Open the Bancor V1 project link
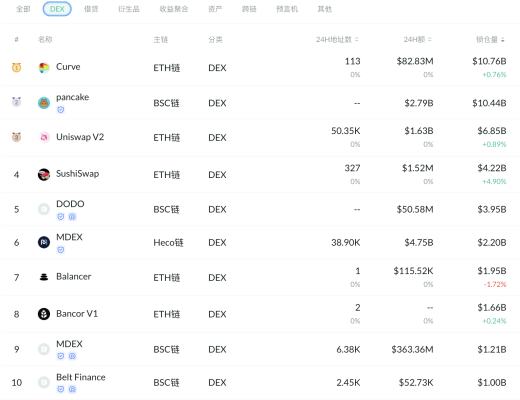The image size is (520, 400). (77, 314)
